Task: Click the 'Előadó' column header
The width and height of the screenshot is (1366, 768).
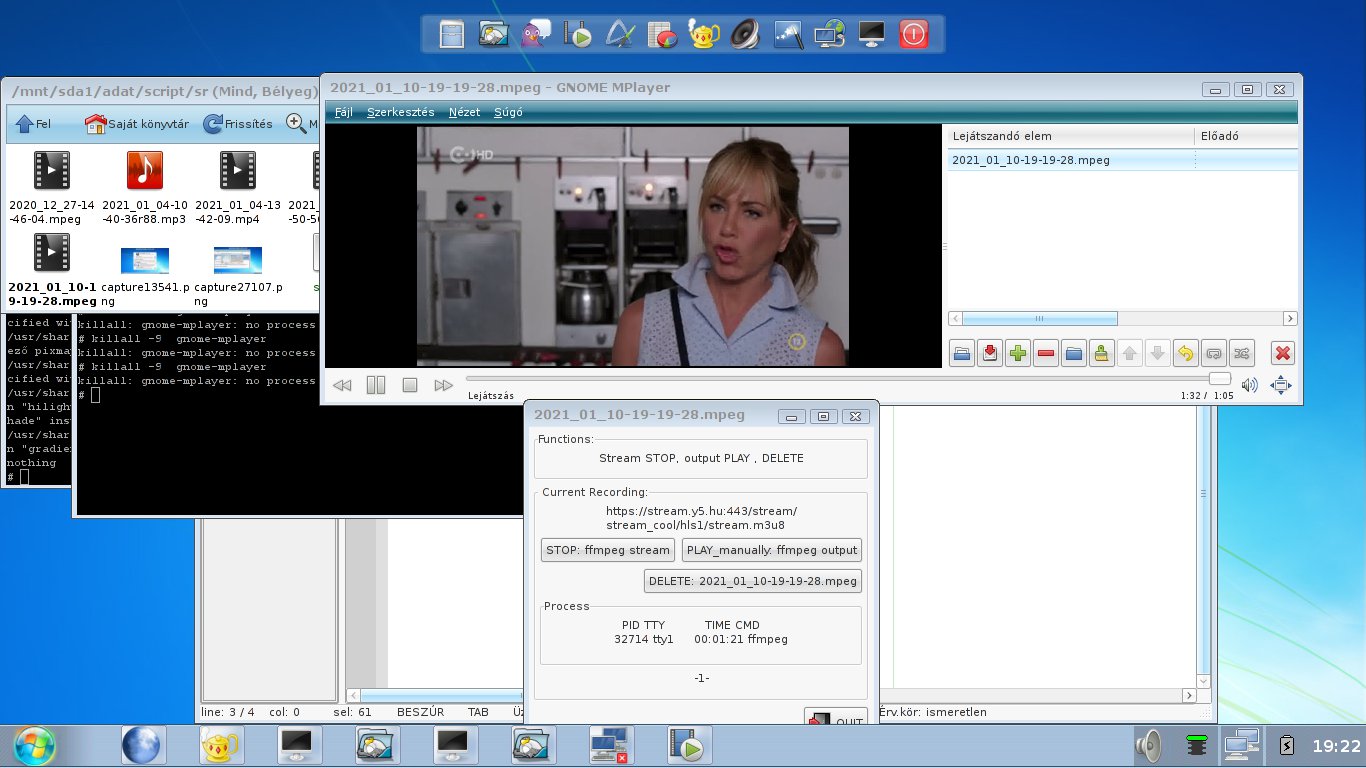Action: click(1246, 136)
